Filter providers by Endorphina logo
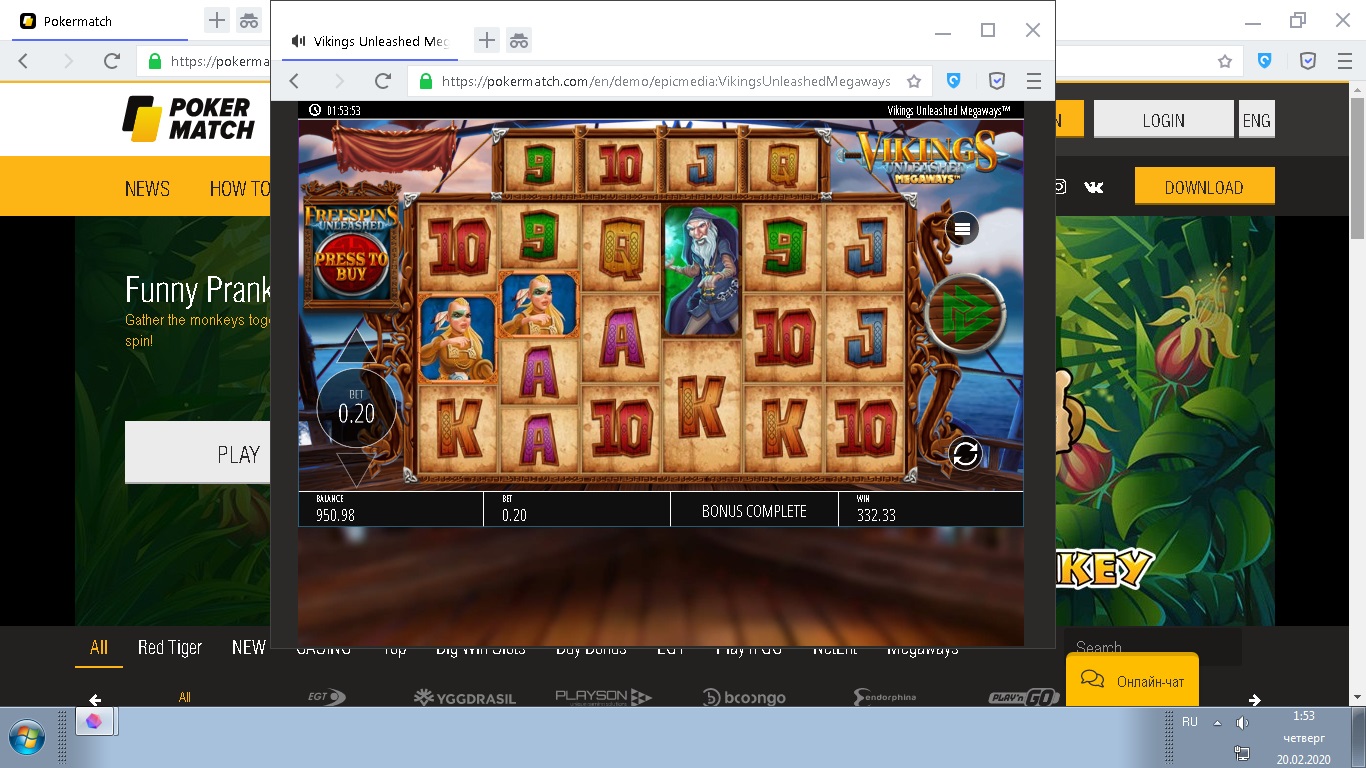The image size is (1366, 768). (x=885, y=697)
